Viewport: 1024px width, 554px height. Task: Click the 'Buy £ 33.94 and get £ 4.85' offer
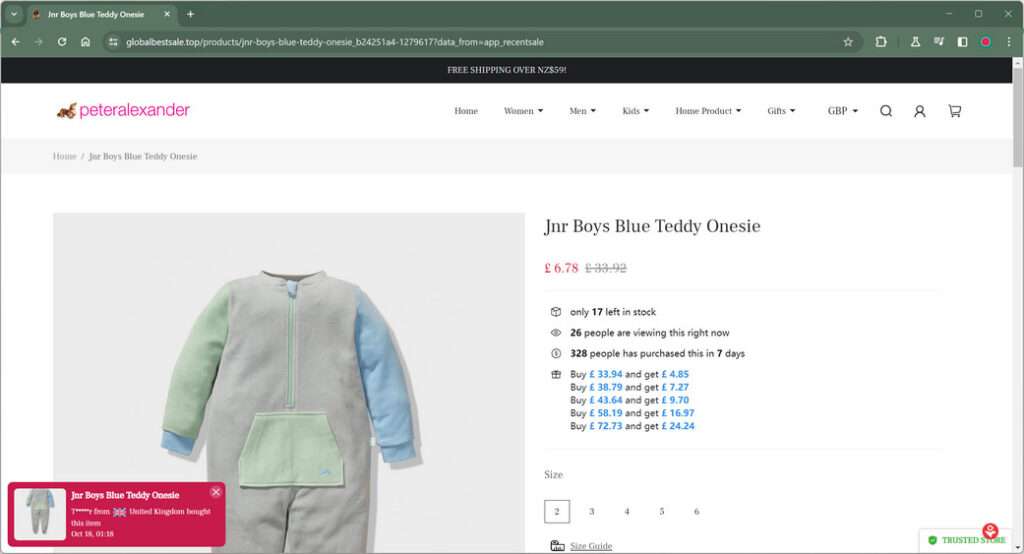(629, 374)
